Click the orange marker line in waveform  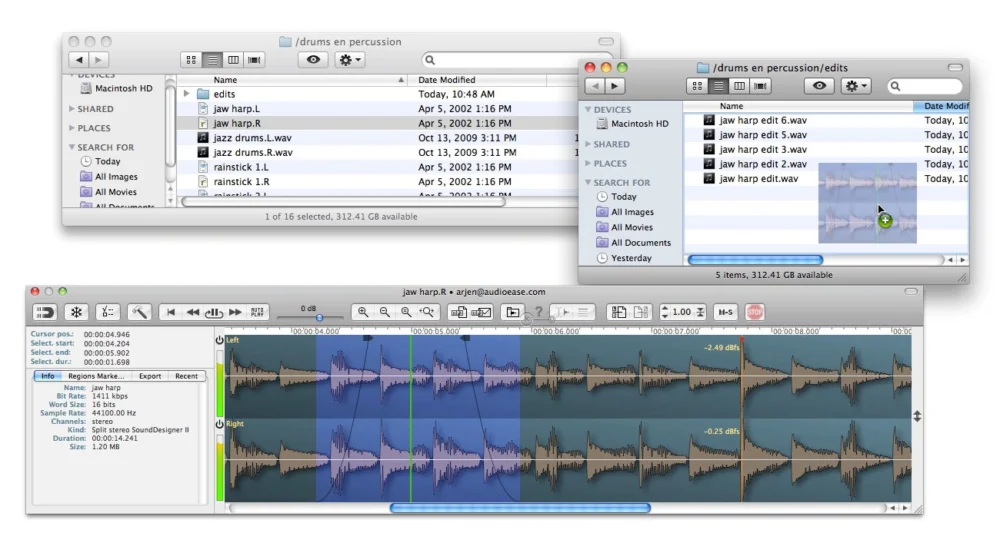[742, 418]
